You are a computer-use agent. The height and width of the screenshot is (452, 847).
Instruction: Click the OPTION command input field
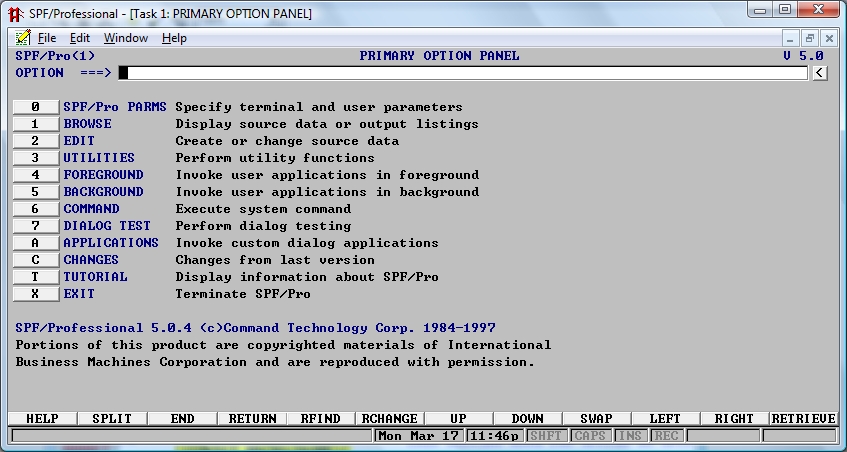tap(463, 73)
